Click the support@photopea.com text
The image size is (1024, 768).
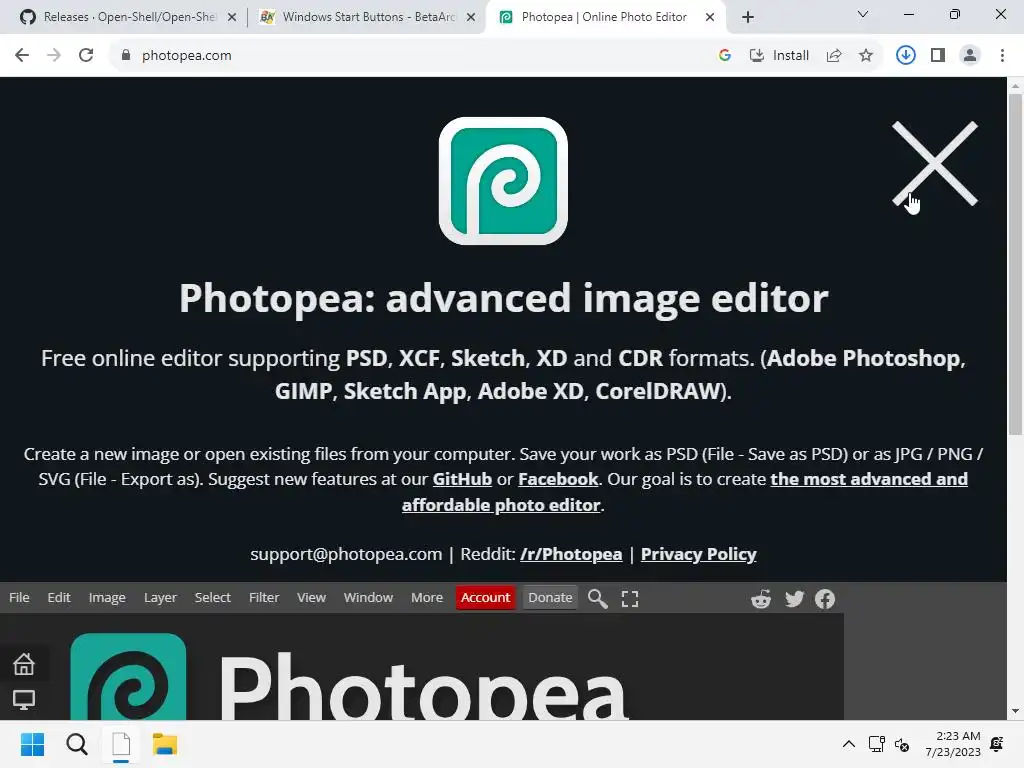click(346, 554)
